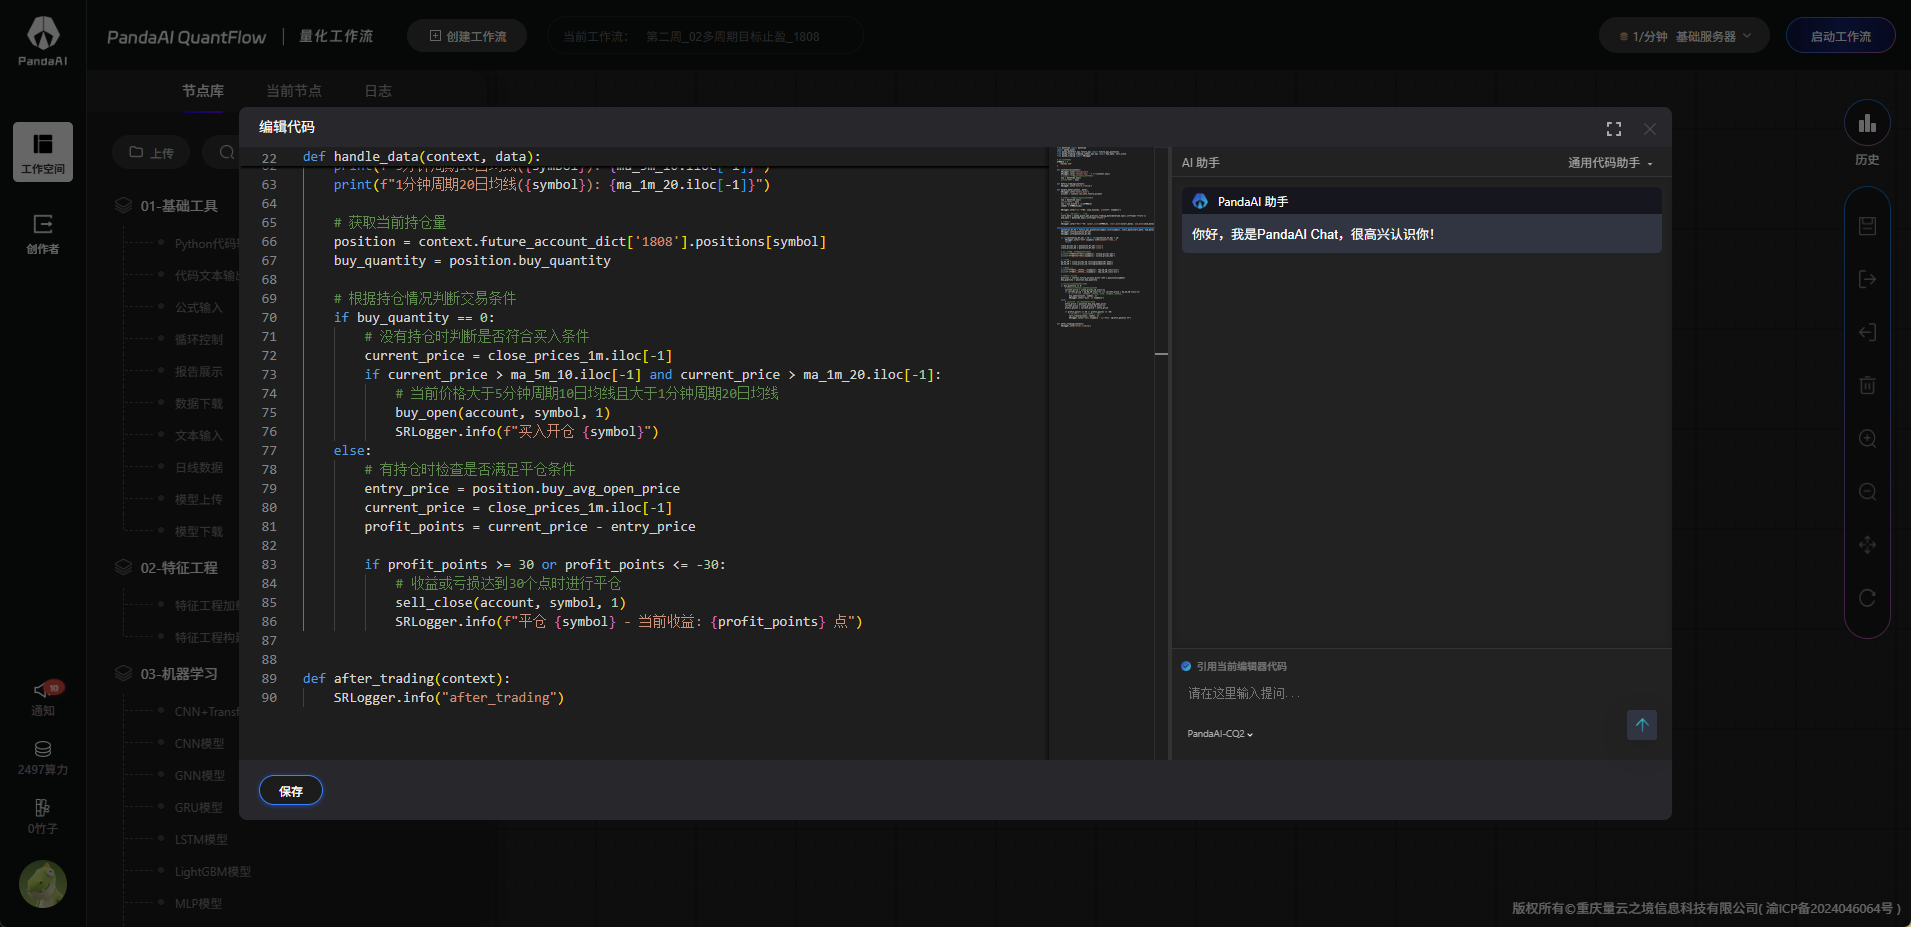Click the sticky 'def handle_data(context, data):' header
The image size is (1911, 927).
coord(421,157)
